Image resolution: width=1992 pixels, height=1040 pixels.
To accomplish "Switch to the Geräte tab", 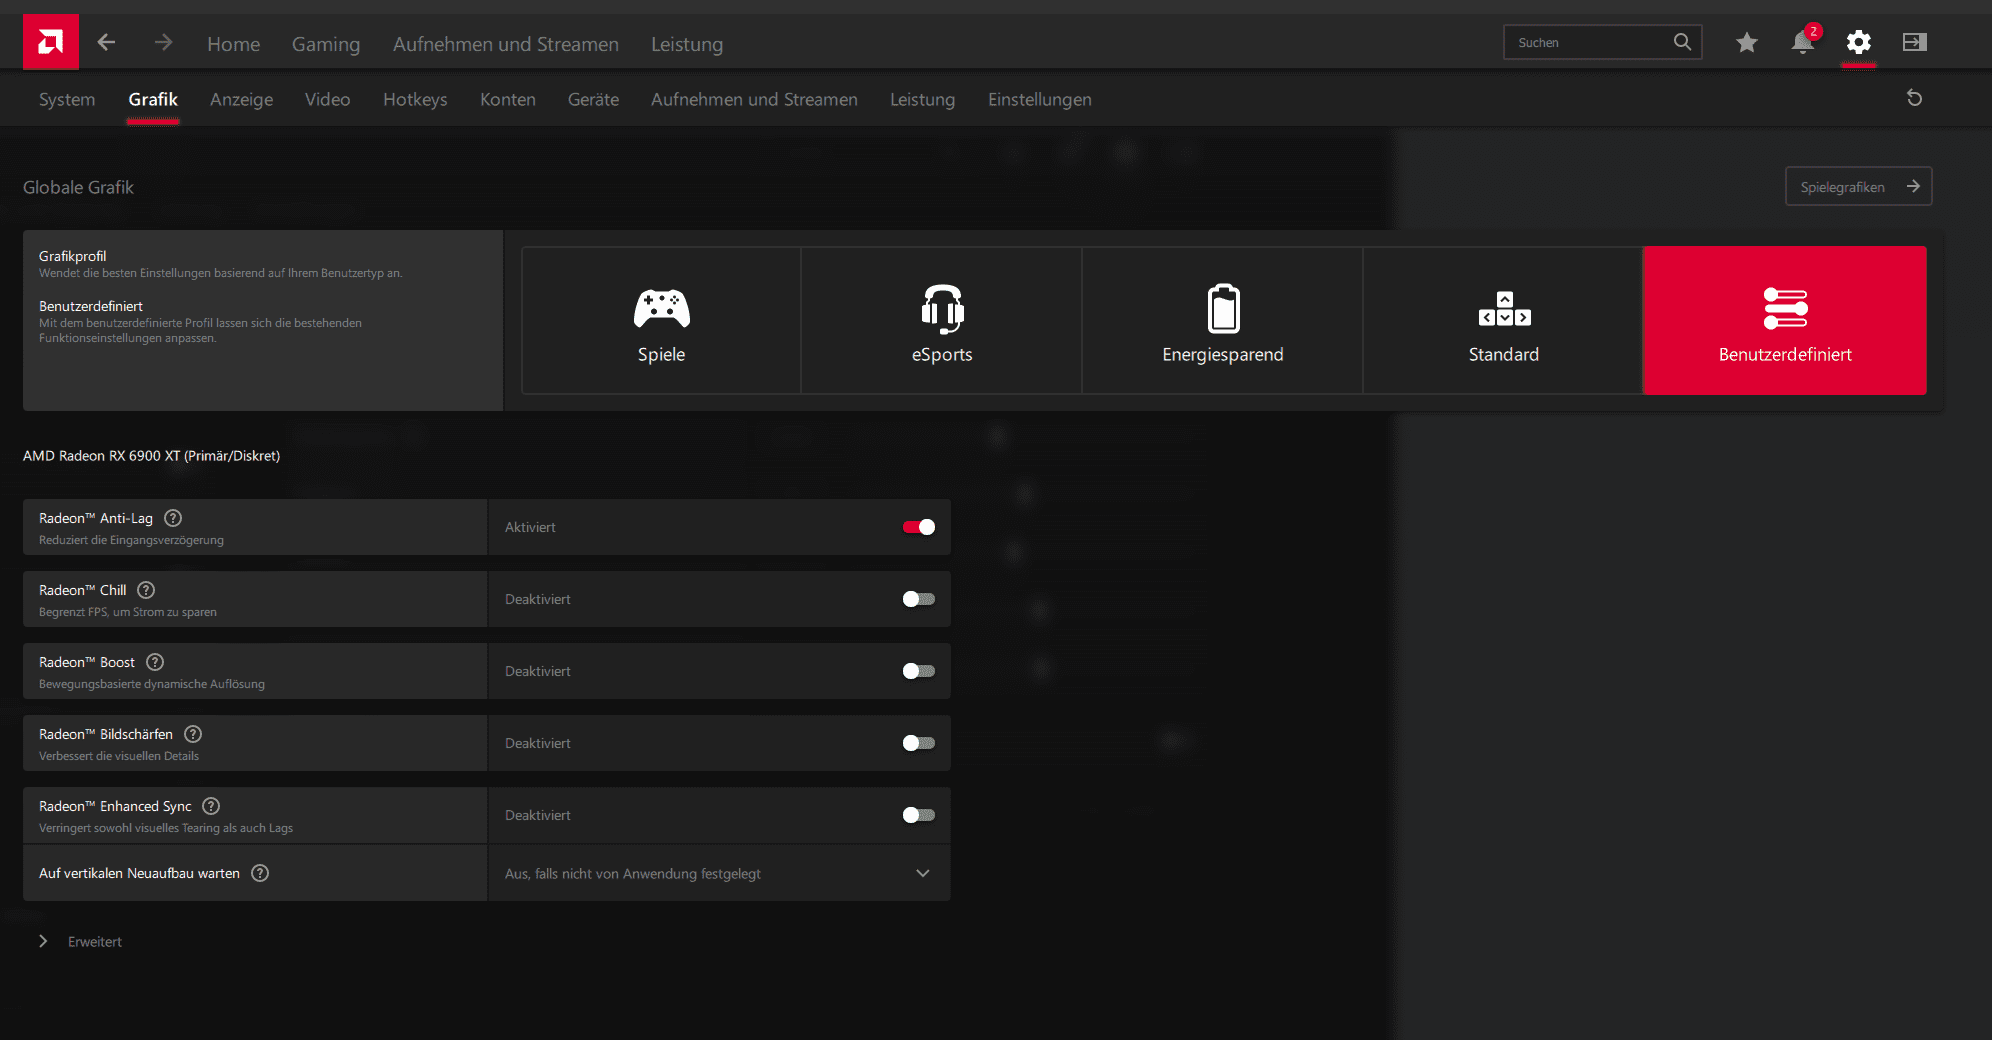I will pos(593,99).
